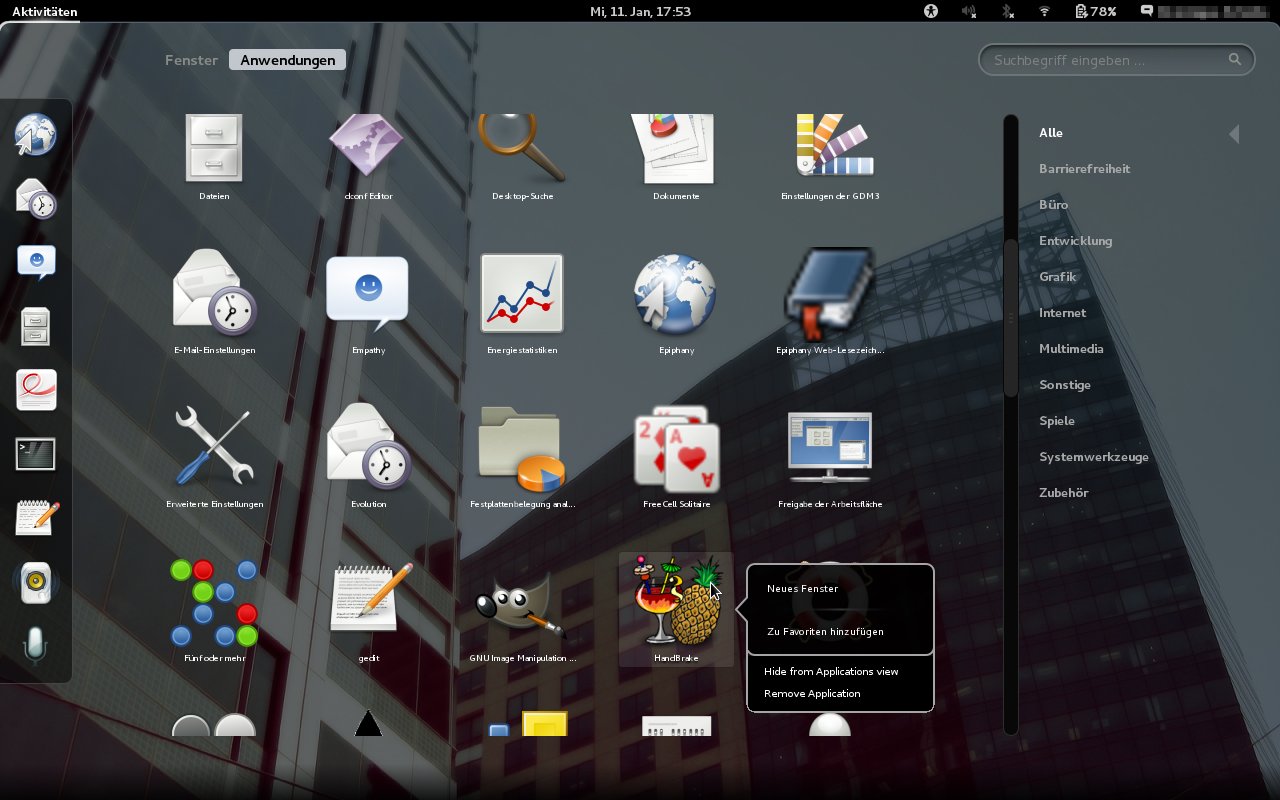Image resolution: width=1280 pixels, height=800 pixels.
Task: Open the Wi-Fi network indicator
Action: point(1045,11)
